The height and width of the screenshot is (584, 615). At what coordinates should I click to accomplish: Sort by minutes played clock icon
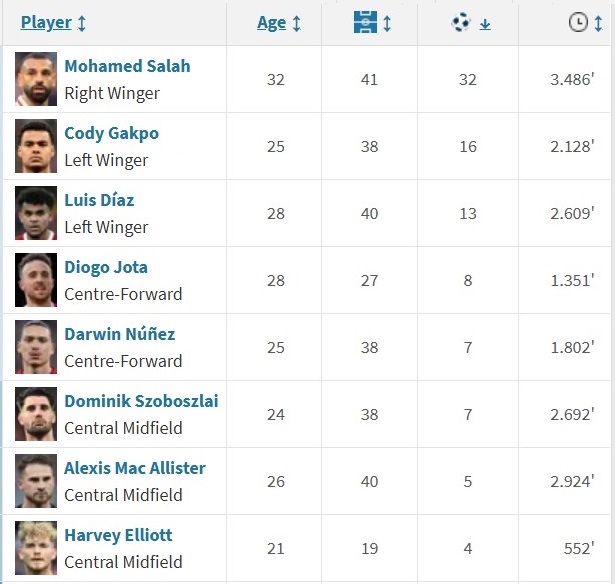(x=578, y=23)
